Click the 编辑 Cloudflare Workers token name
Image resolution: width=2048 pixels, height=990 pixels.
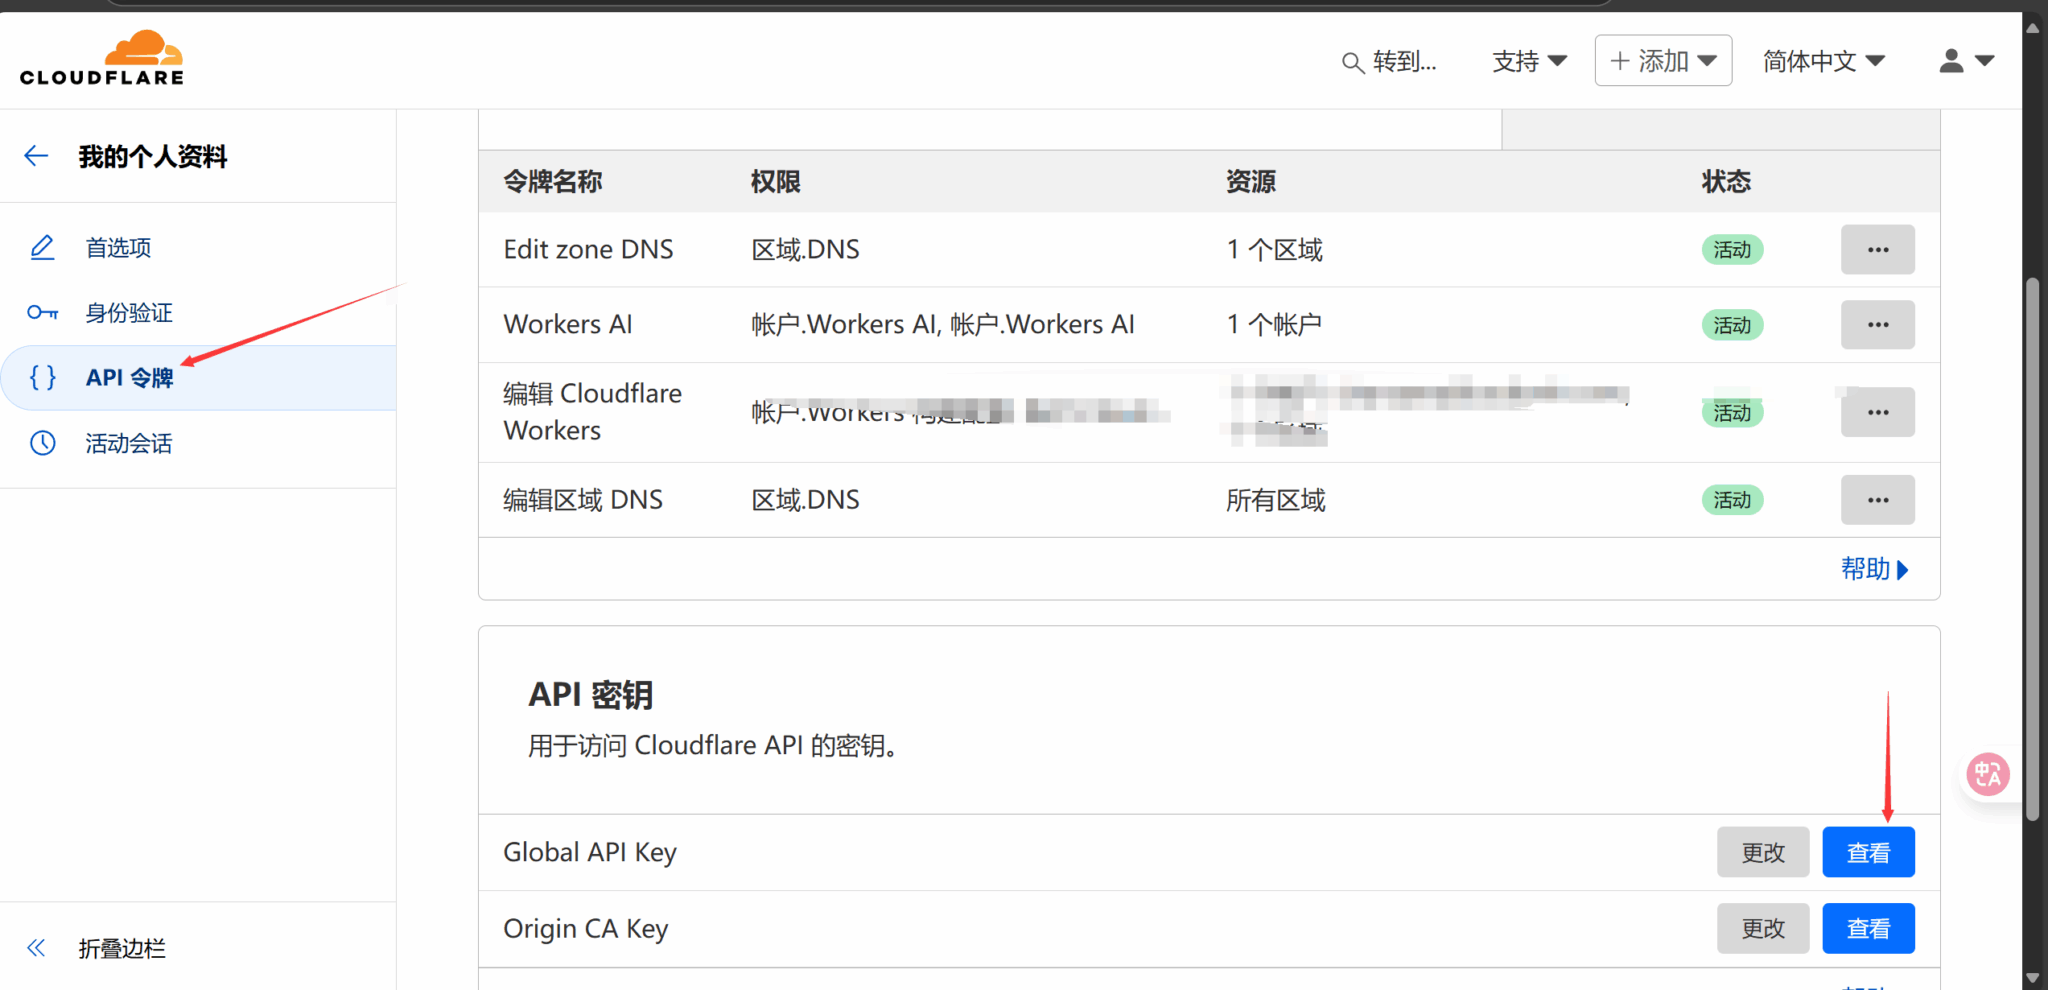pos(592,412)
